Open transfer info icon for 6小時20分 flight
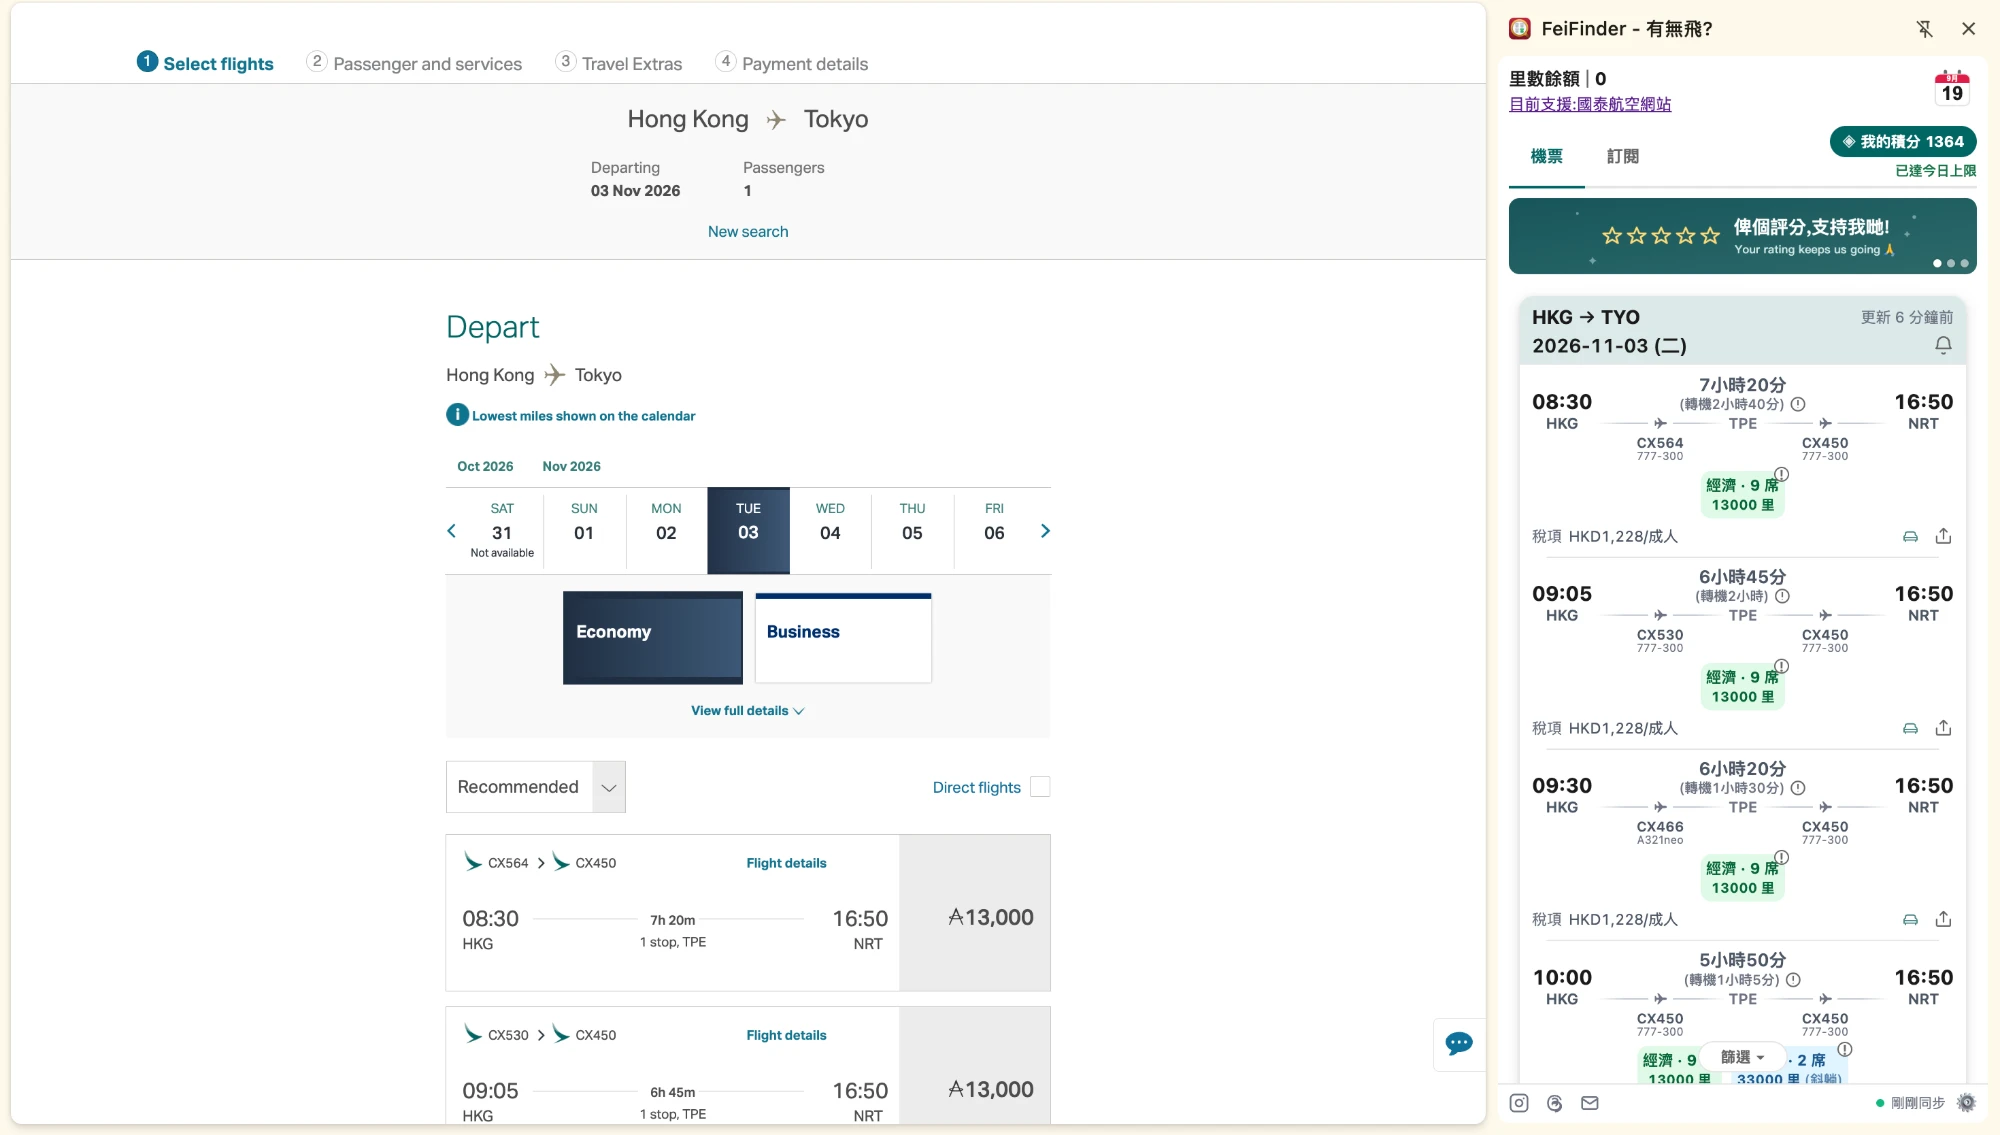This screenshot has height=1135, width=2000. (x=1798, y=788)
